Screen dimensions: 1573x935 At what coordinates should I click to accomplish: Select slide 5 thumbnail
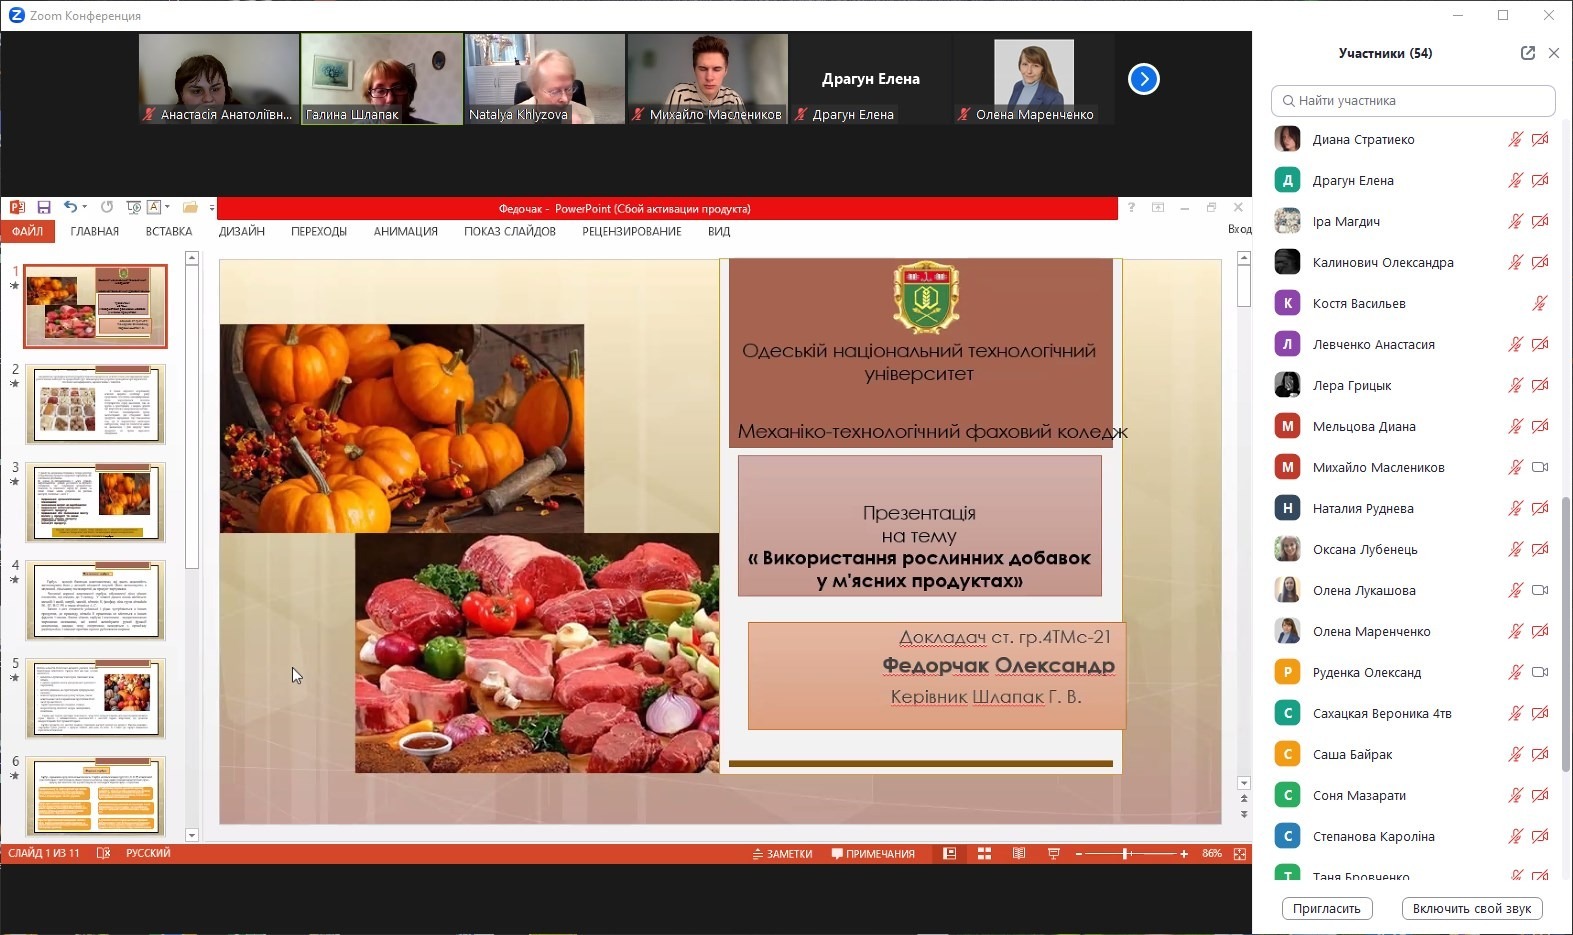click(95, 698)
